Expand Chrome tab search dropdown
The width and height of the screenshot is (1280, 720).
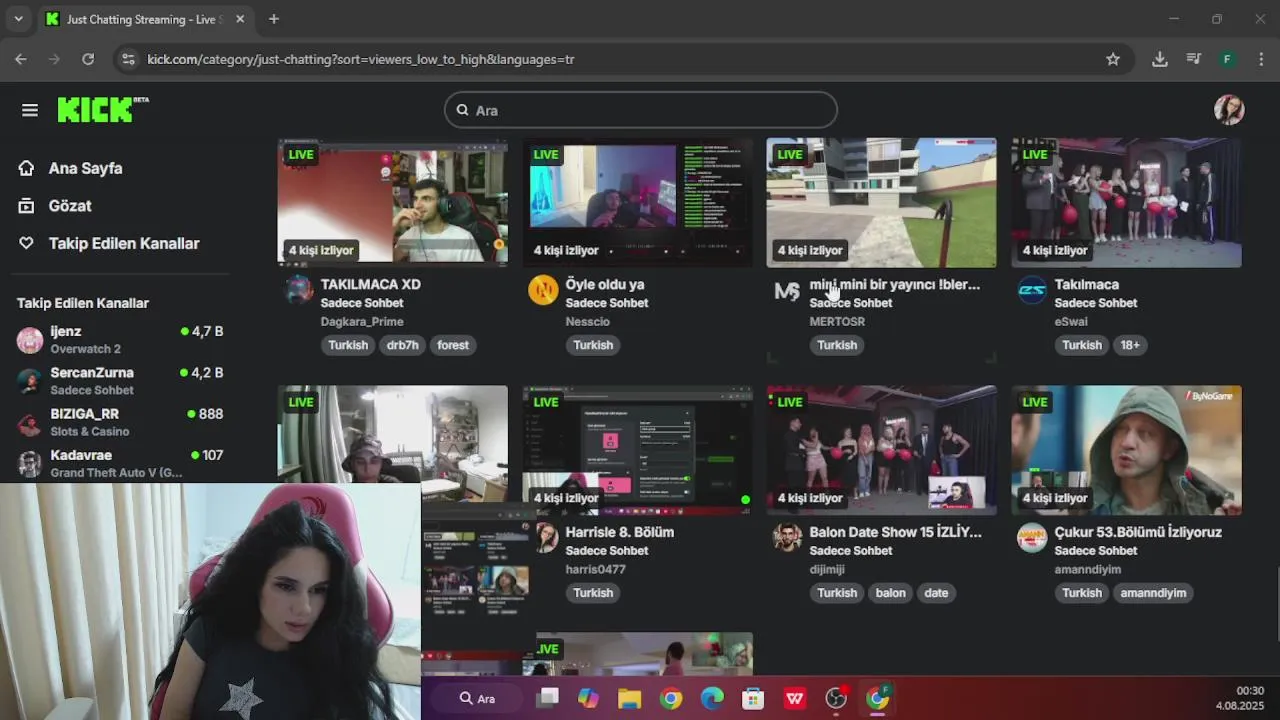click(x=18, y=19)
